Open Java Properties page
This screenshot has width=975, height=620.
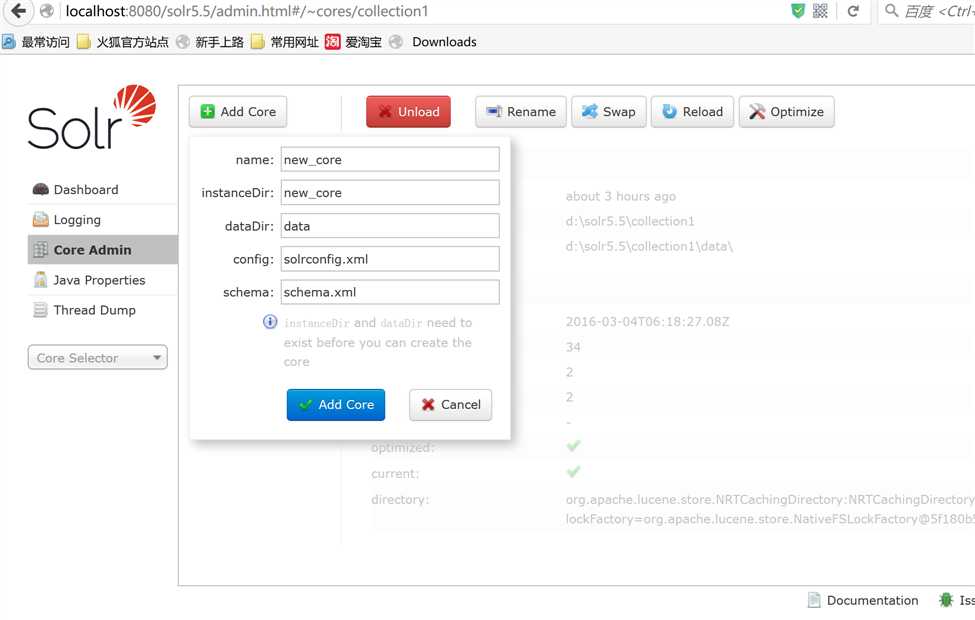(x=99, y=280)
